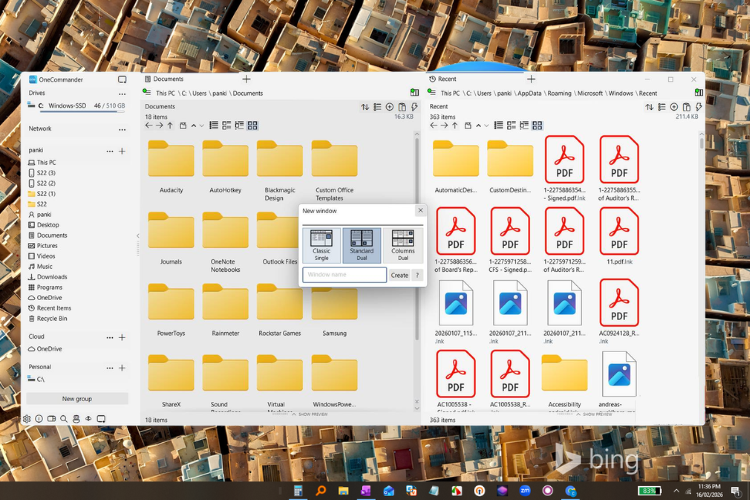The width and height of the screenshot is (750, 500).
Task: Click the New group button
Action: (x=77, y=399)
